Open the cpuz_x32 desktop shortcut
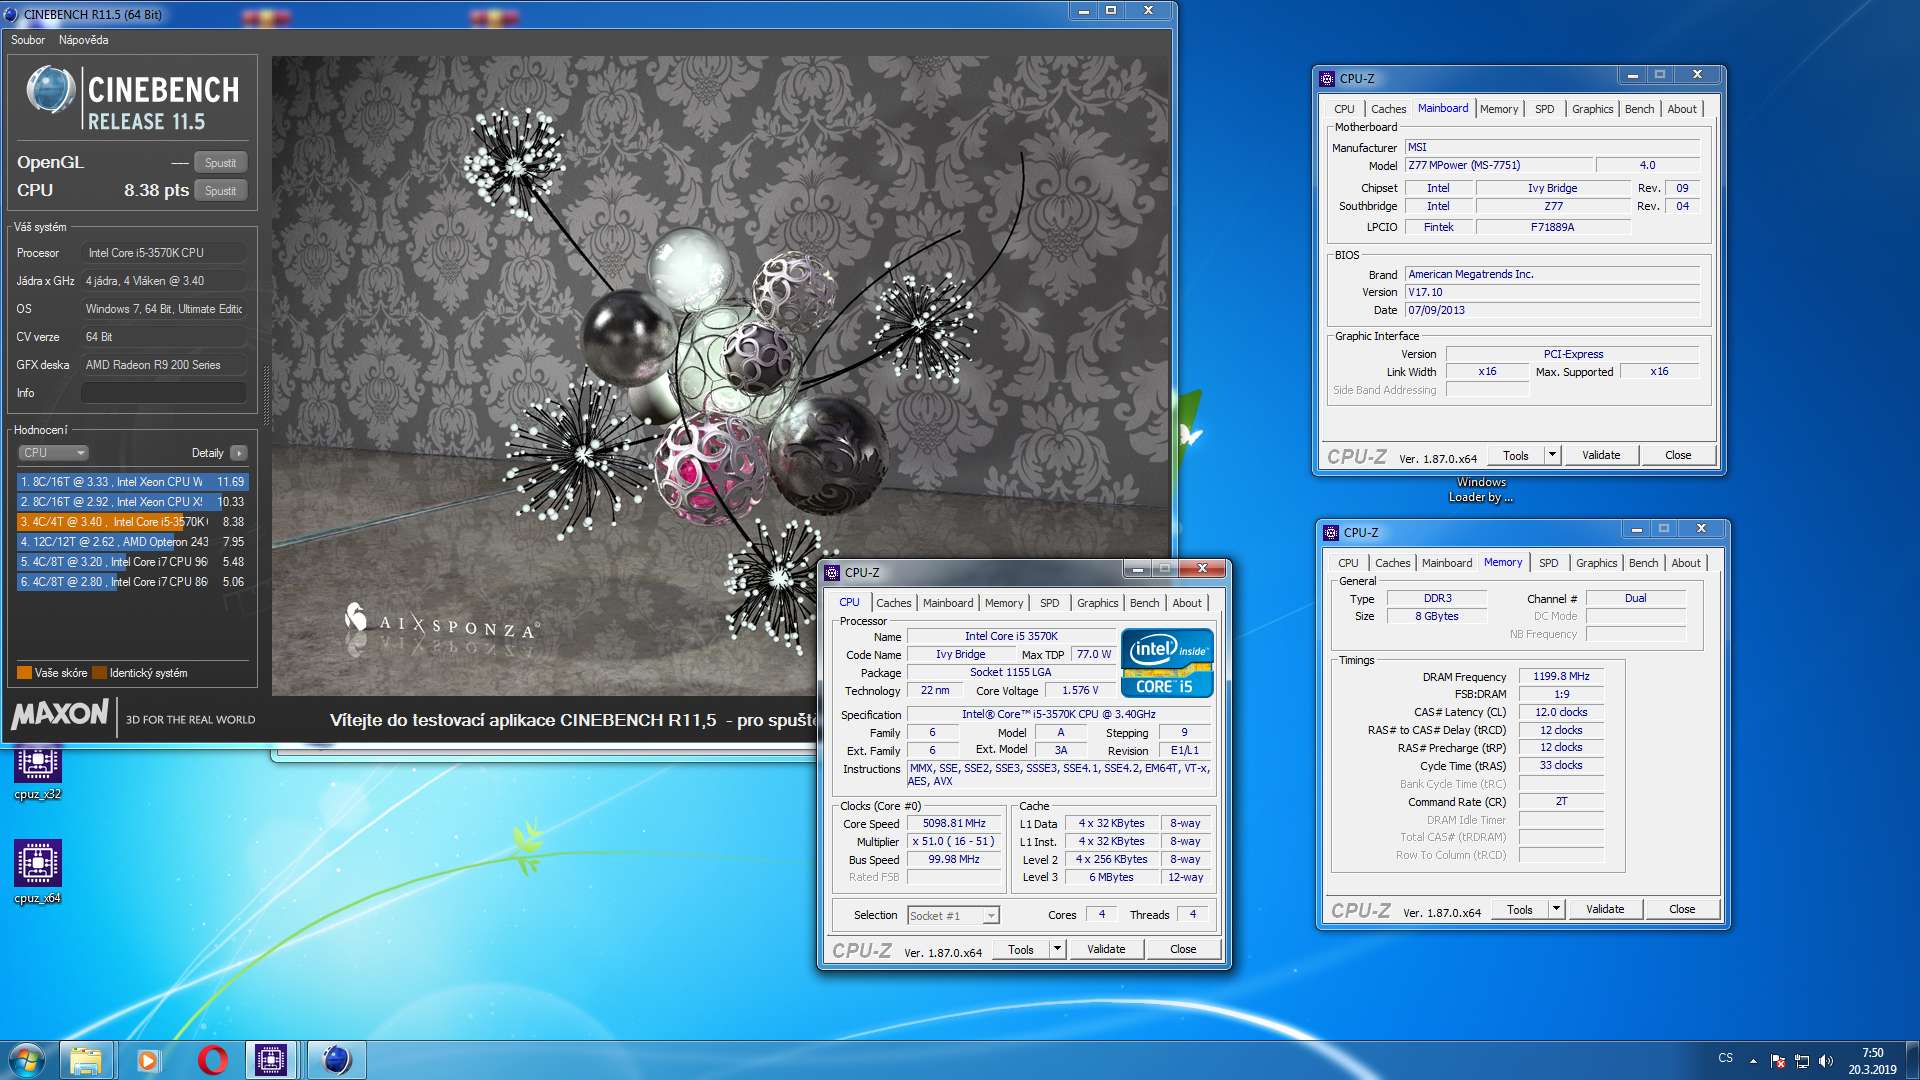The image size is (1920, 1080). (38, 772)
